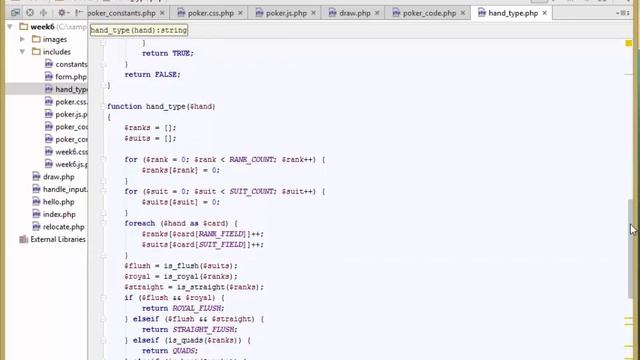Click the STRAIGHT_FLUSH constant in code
This screenshot has width=640, height=360.
click(x=204, y=329)
